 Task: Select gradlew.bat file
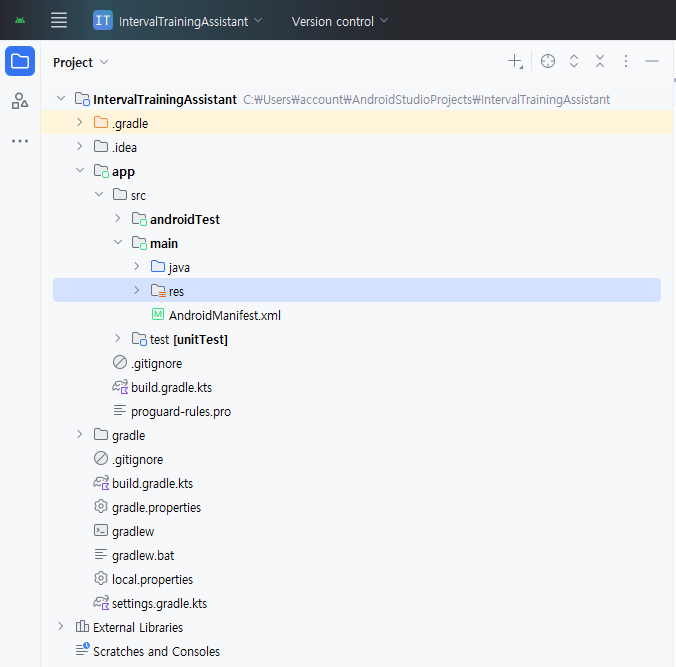pos(143,556)
